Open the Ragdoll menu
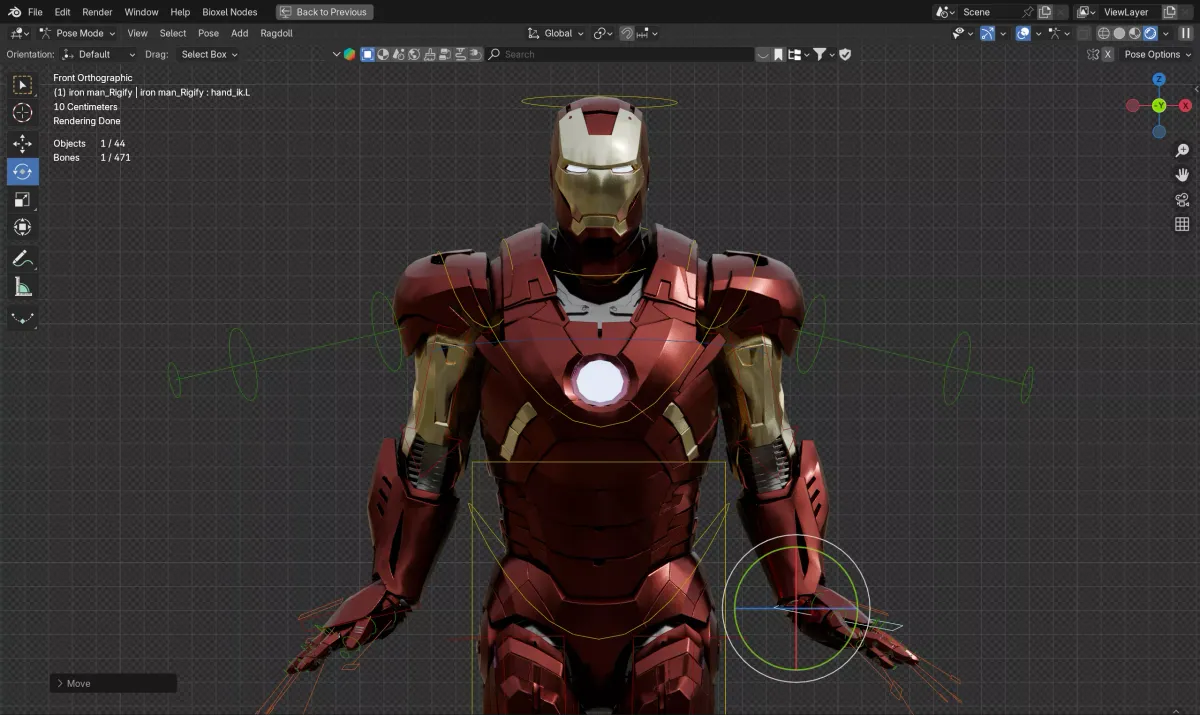The height and width of the screenshot is (715, 1200). coord(277,33)
